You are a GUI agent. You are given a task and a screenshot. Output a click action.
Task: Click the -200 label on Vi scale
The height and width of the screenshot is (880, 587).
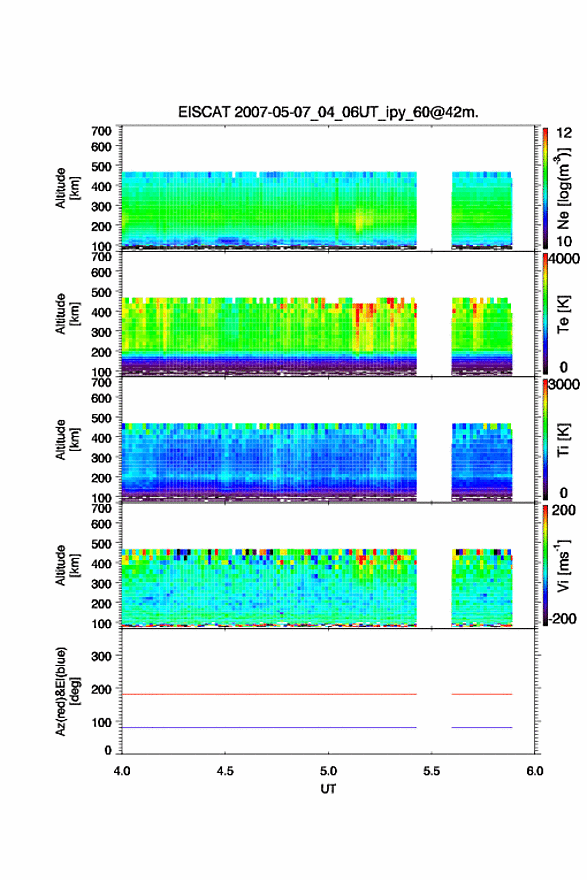[561, 618]
